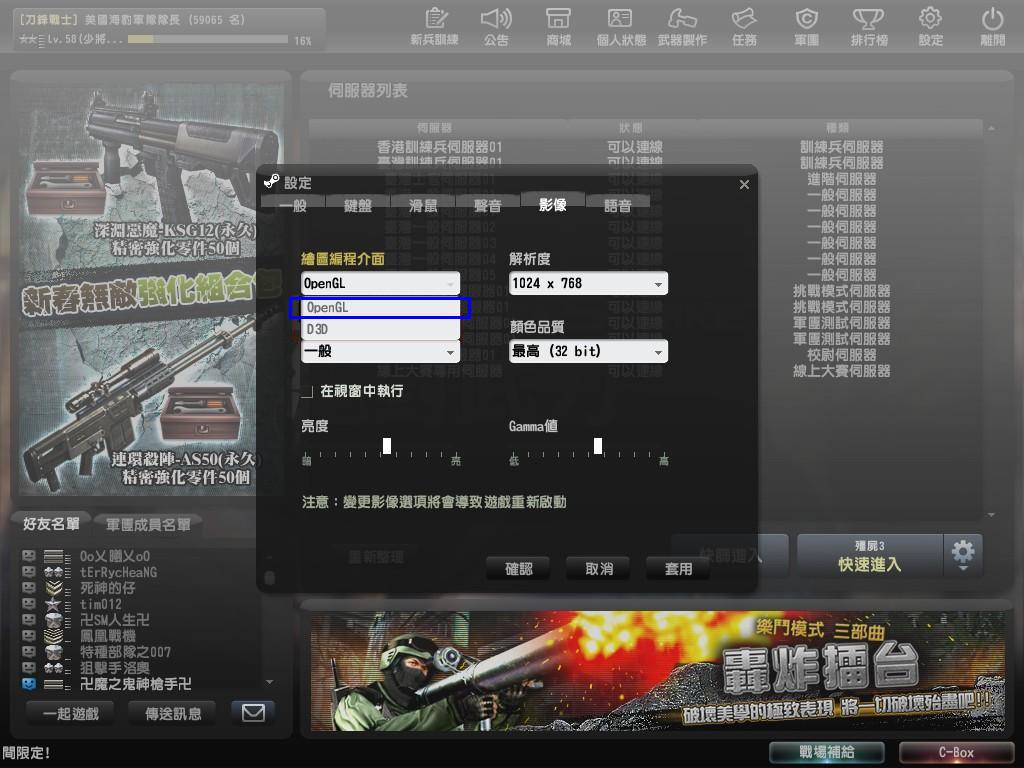The image size is (1024, 768).
Task: Switch to the 一般 settings tab
Action: pos(293,206)
